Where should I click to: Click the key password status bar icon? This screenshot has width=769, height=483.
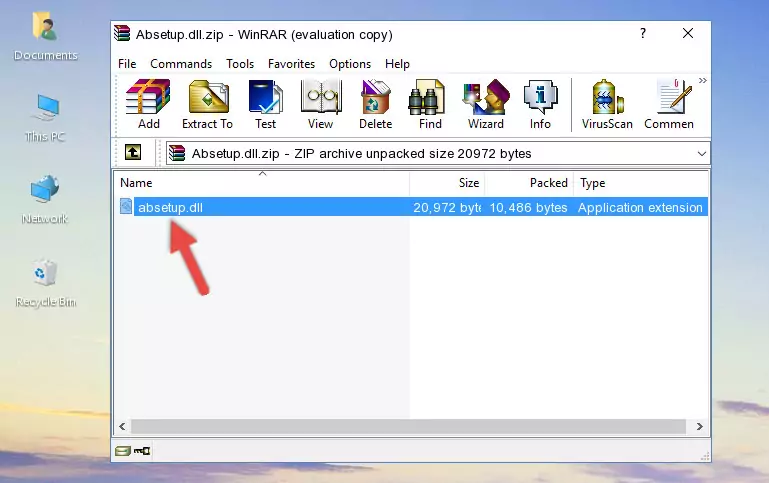142,451
